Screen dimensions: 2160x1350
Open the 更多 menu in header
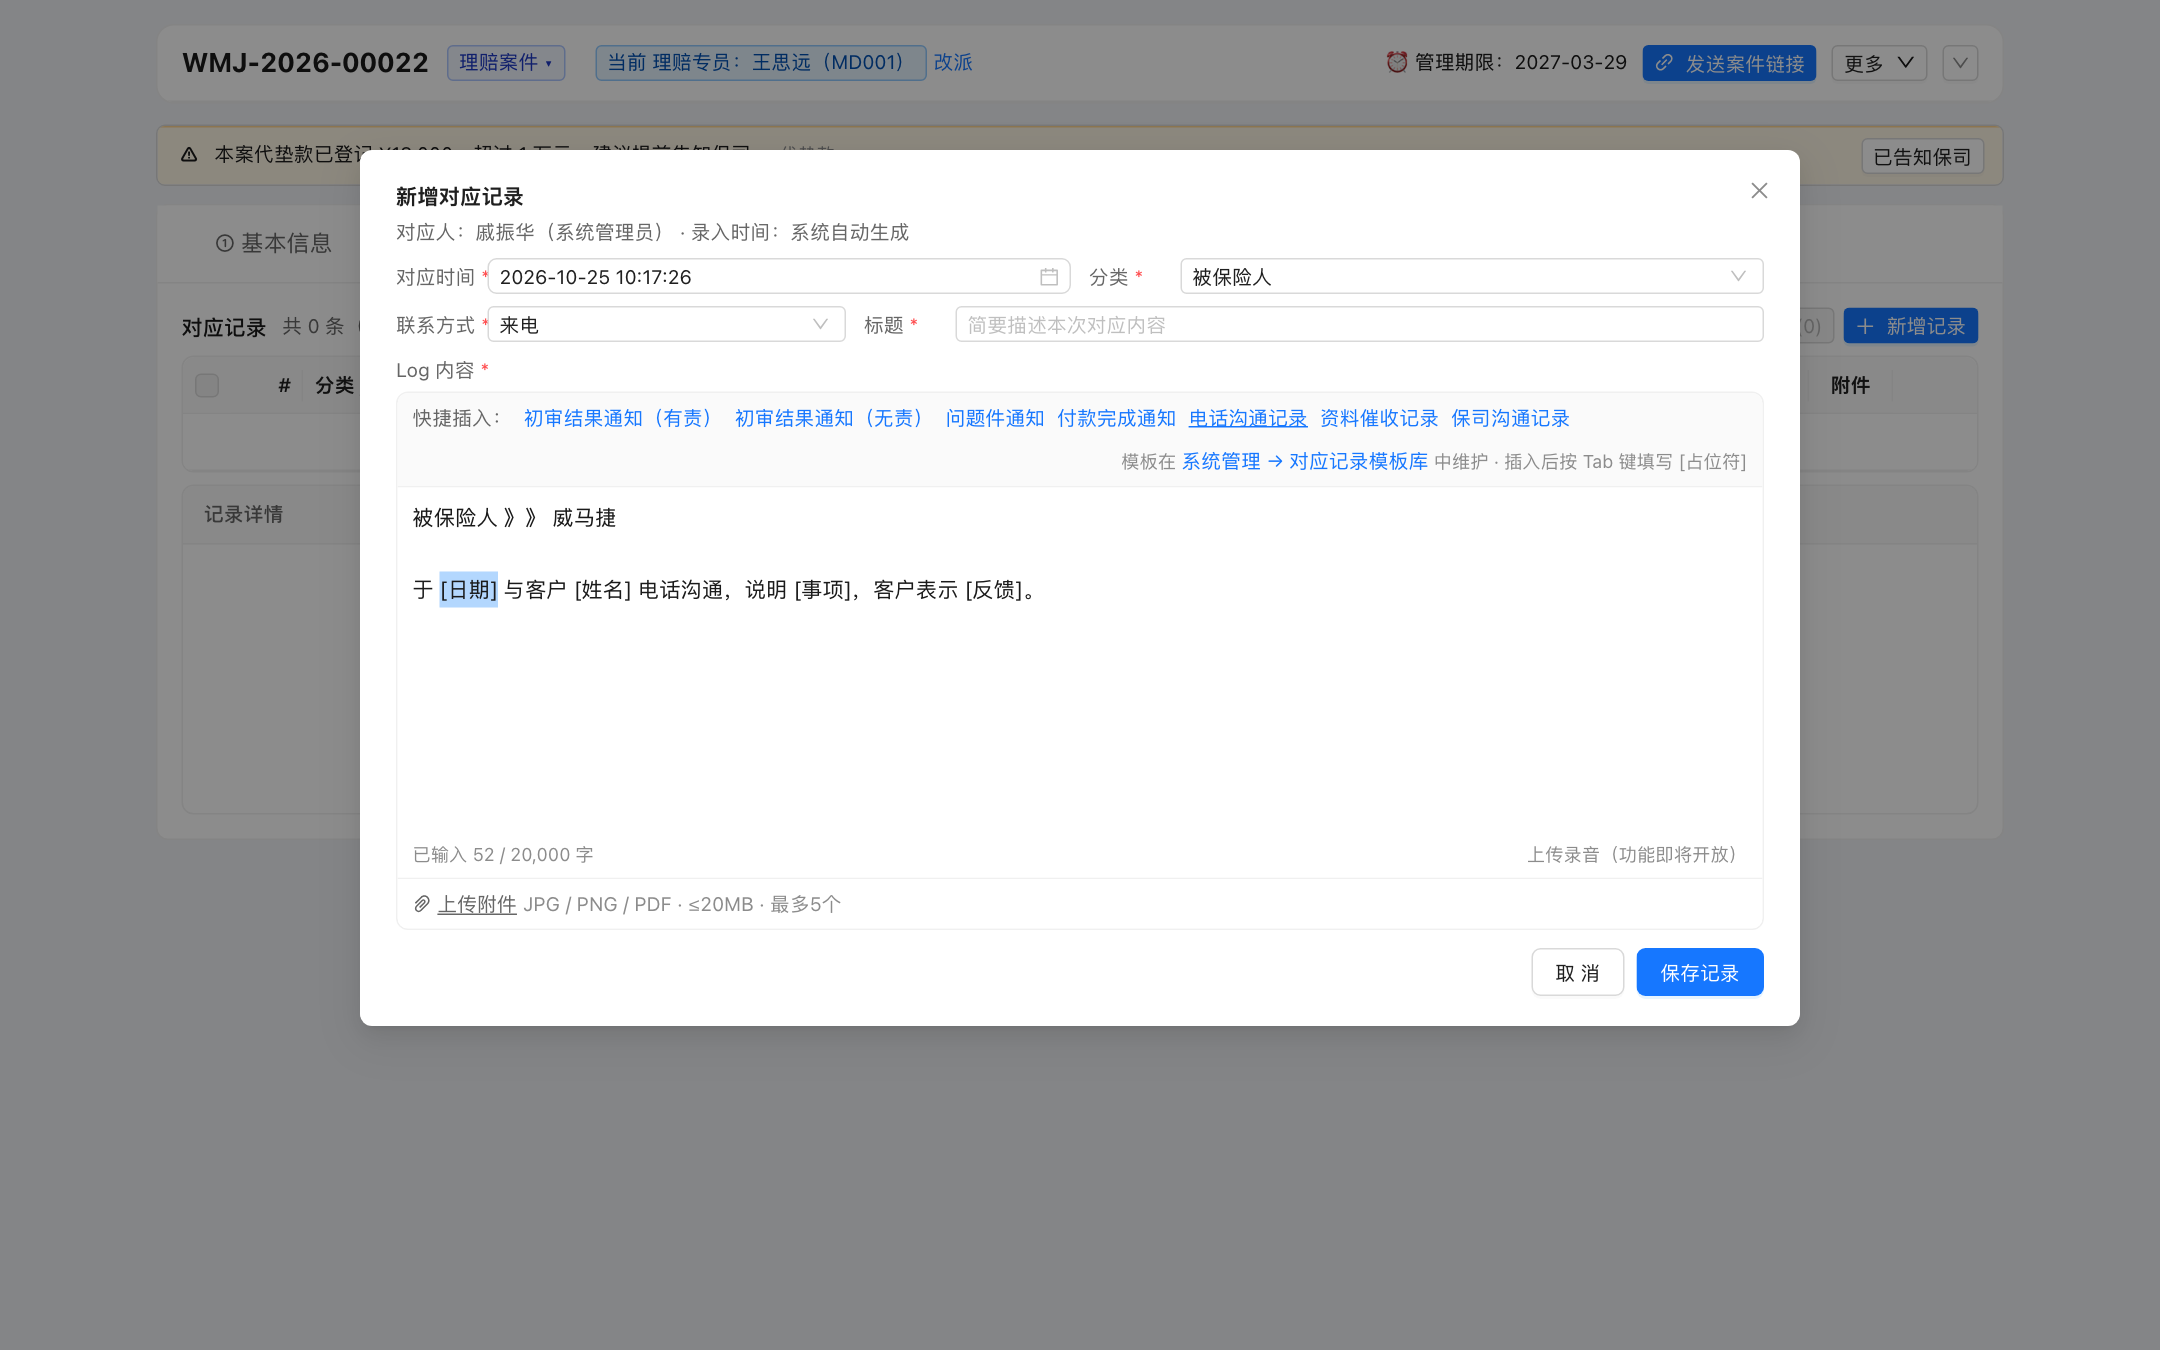[x=1878, y=63]
